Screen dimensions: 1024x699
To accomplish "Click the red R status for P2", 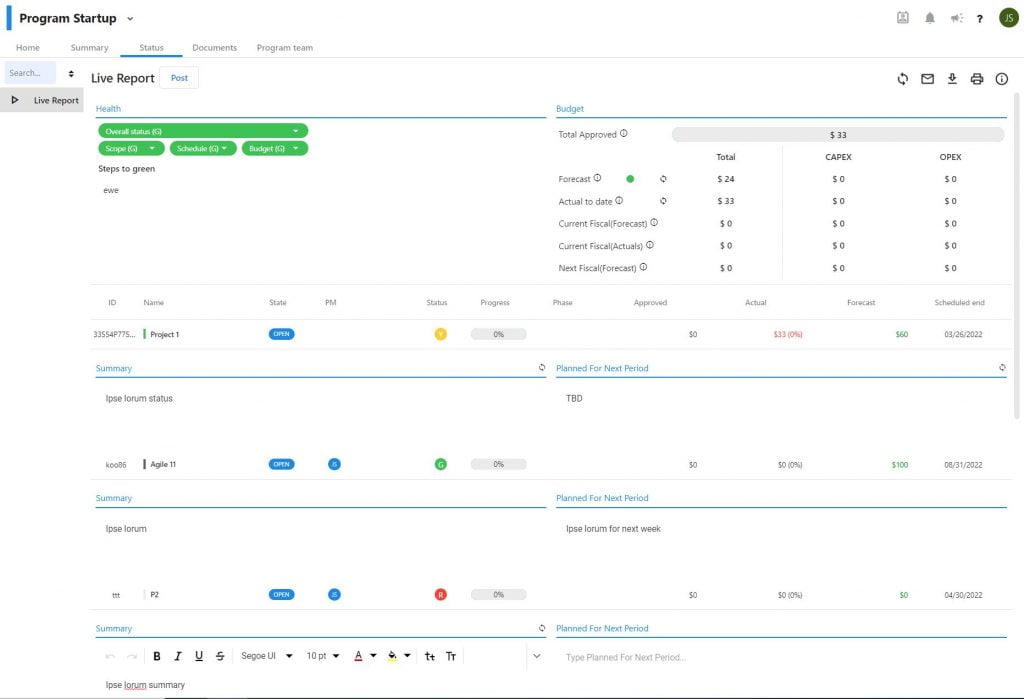I will click(441, 594).
